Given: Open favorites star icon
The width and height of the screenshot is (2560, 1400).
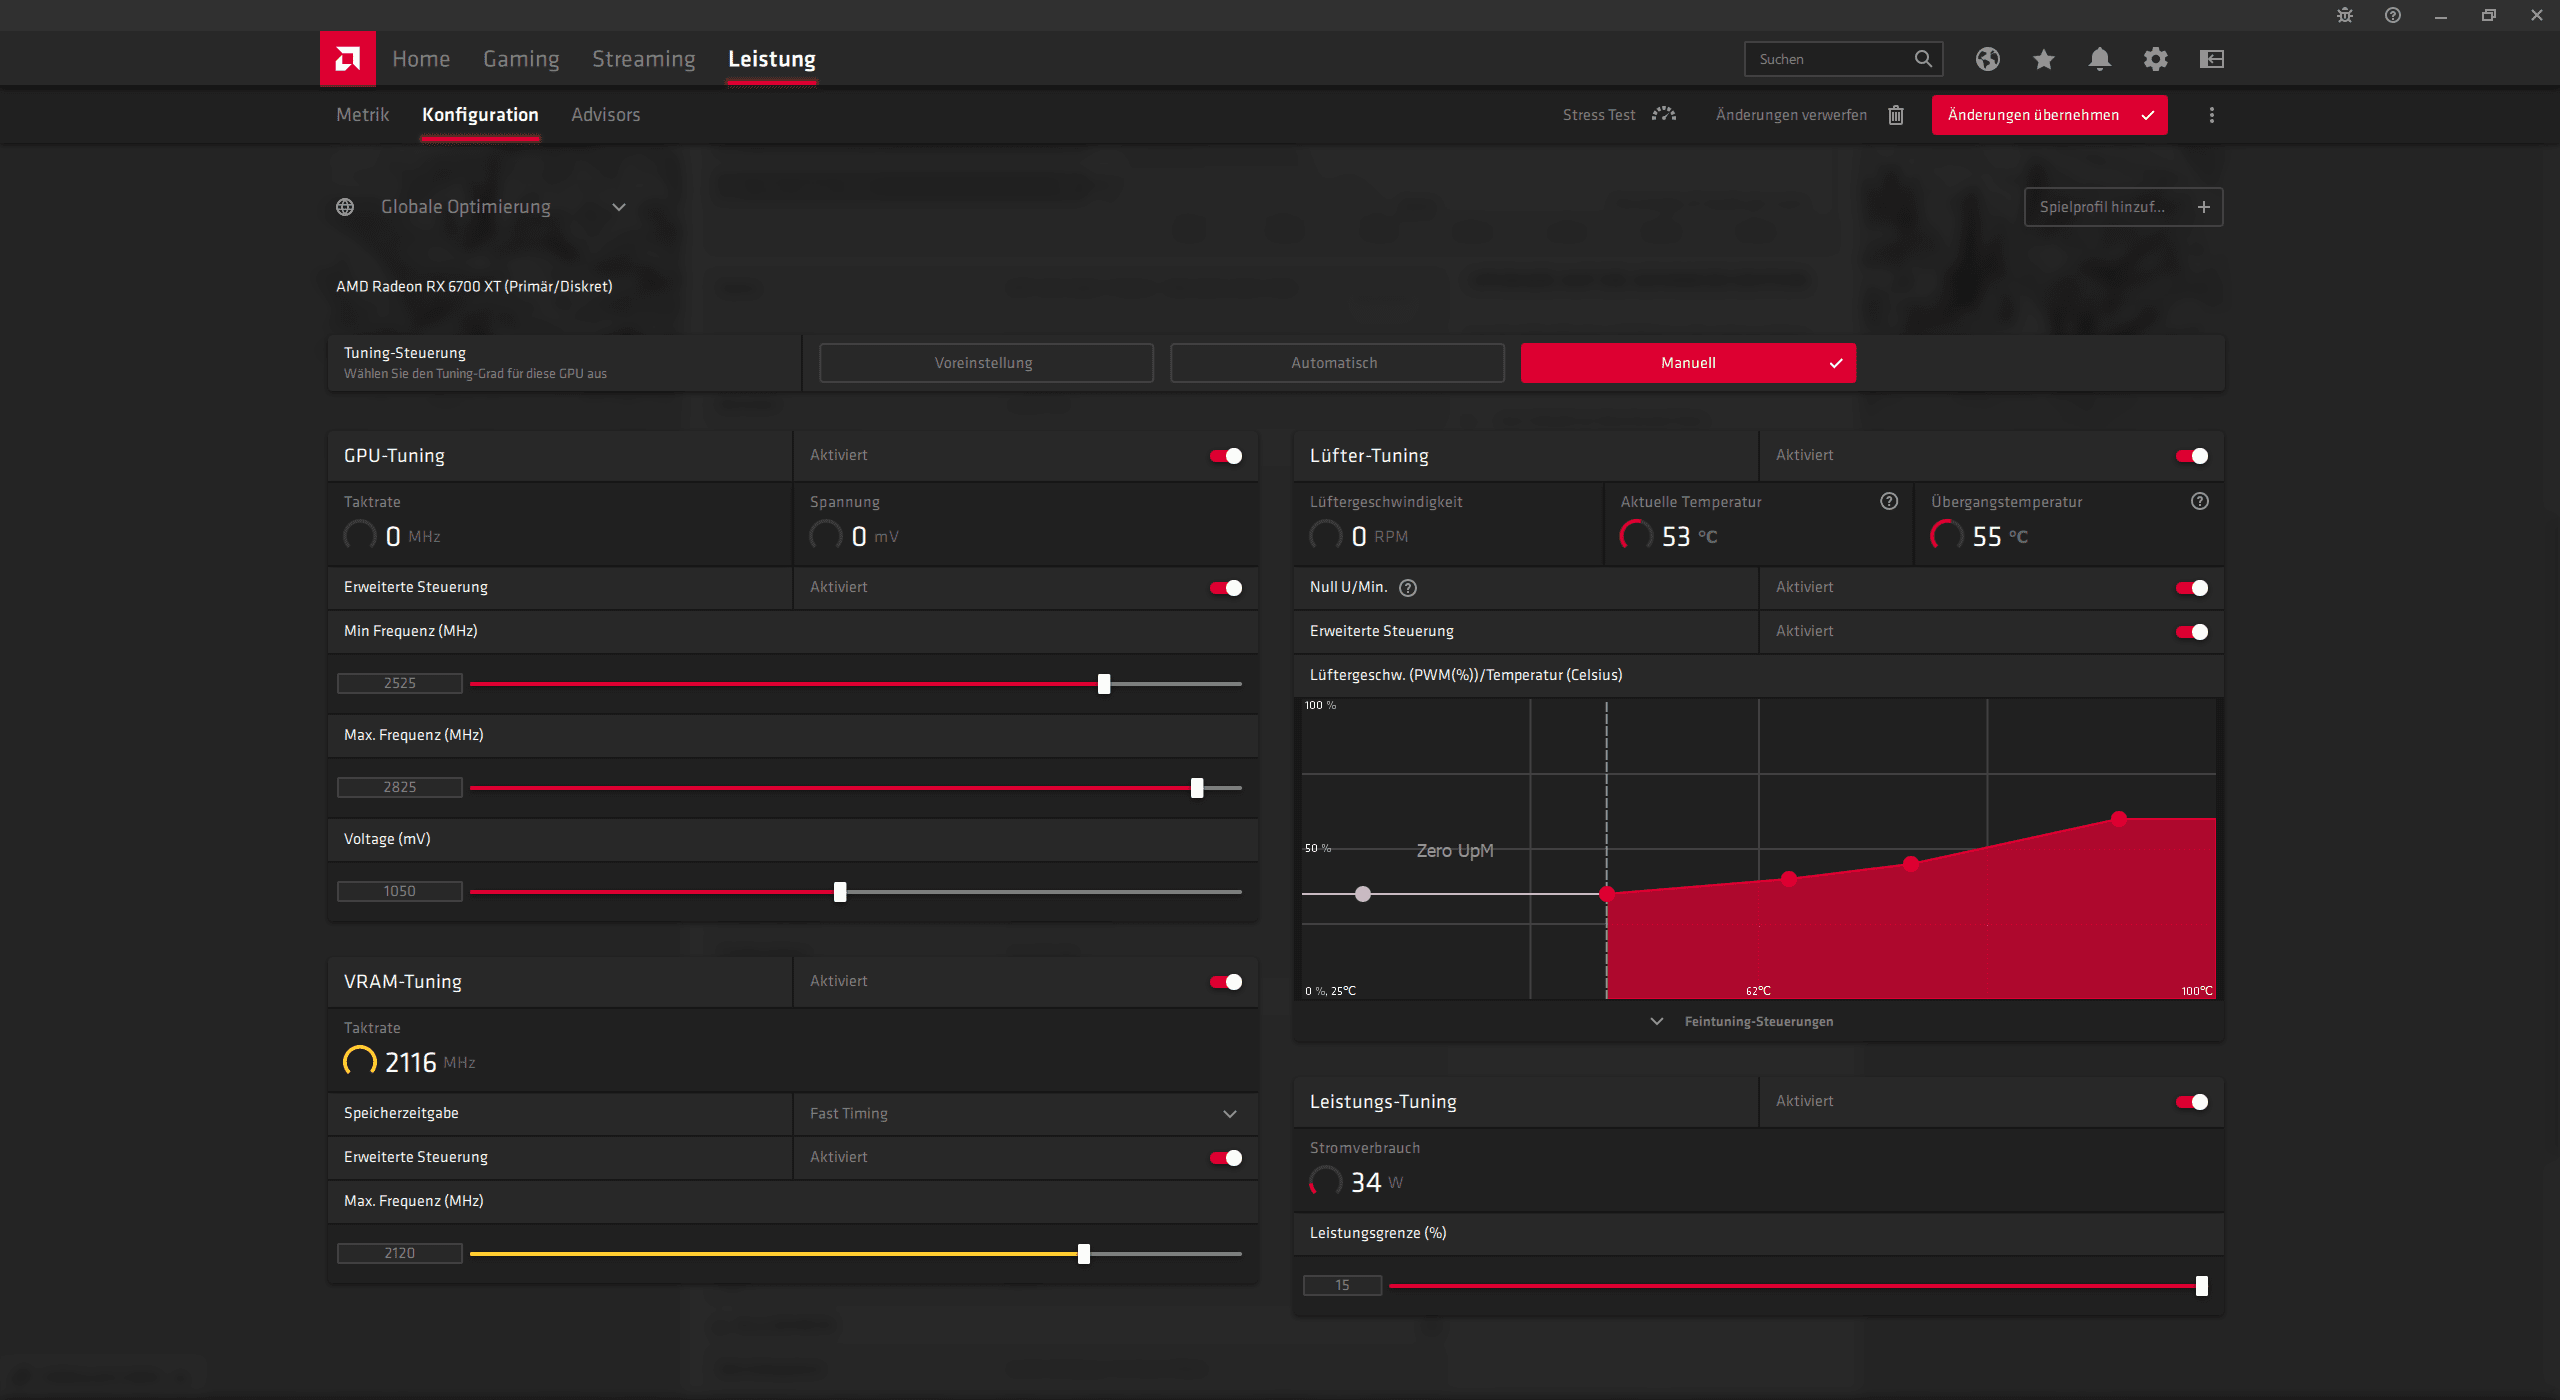Looking at the screenshot, I should click(x=2043, y=59).
